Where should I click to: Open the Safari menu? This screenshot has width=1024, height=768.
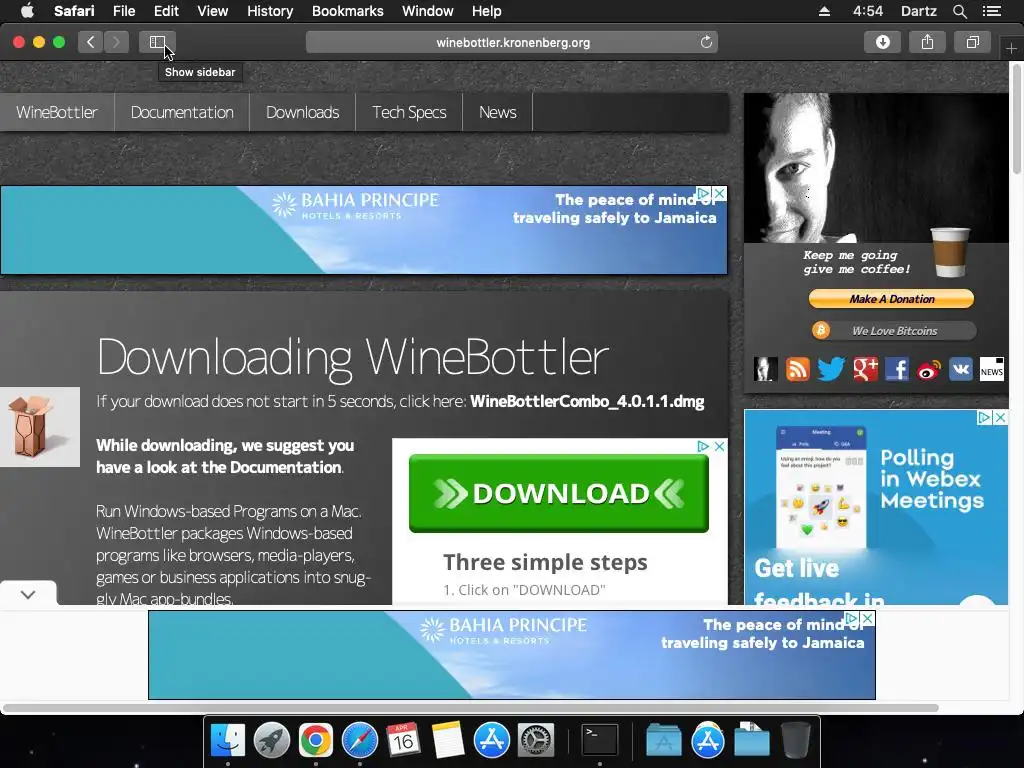pos(74,11)
